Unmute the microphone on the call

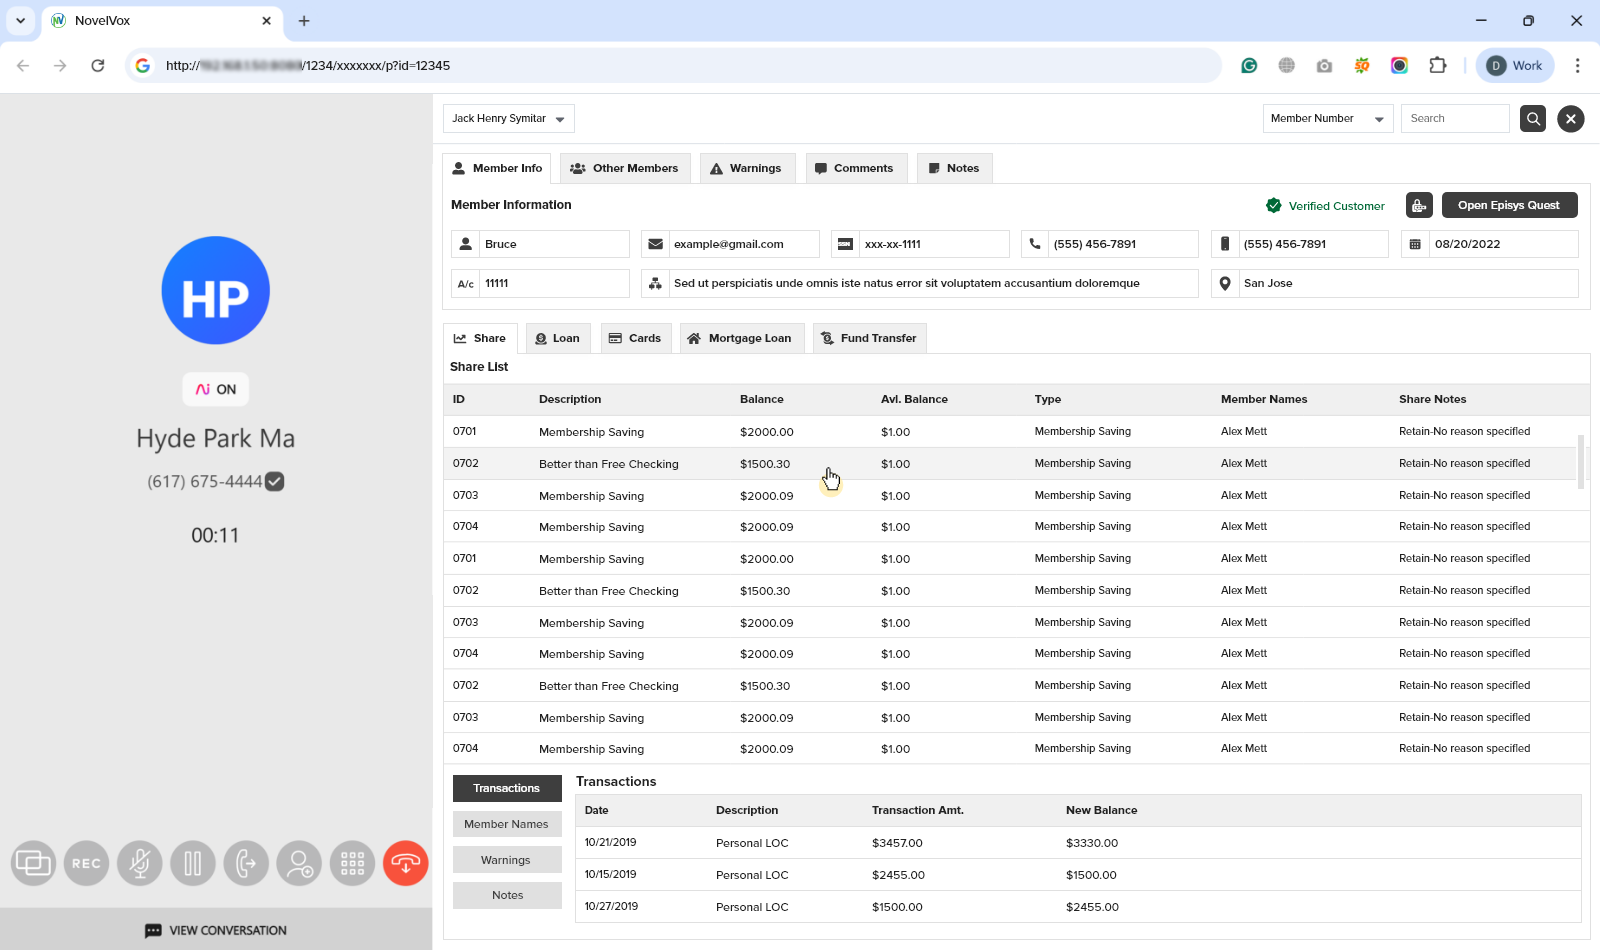click(140, 863)
